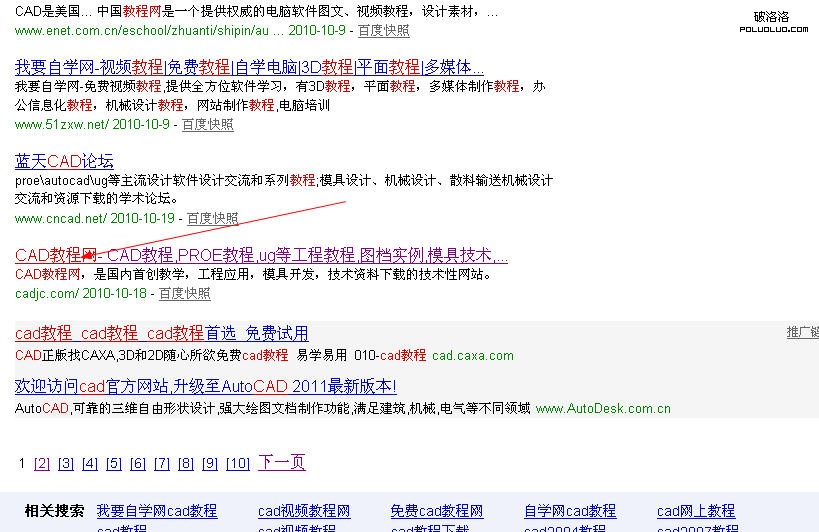Jump to results page 10
The width and height of the screenshot is (819, 532).
tap(237, 464)
